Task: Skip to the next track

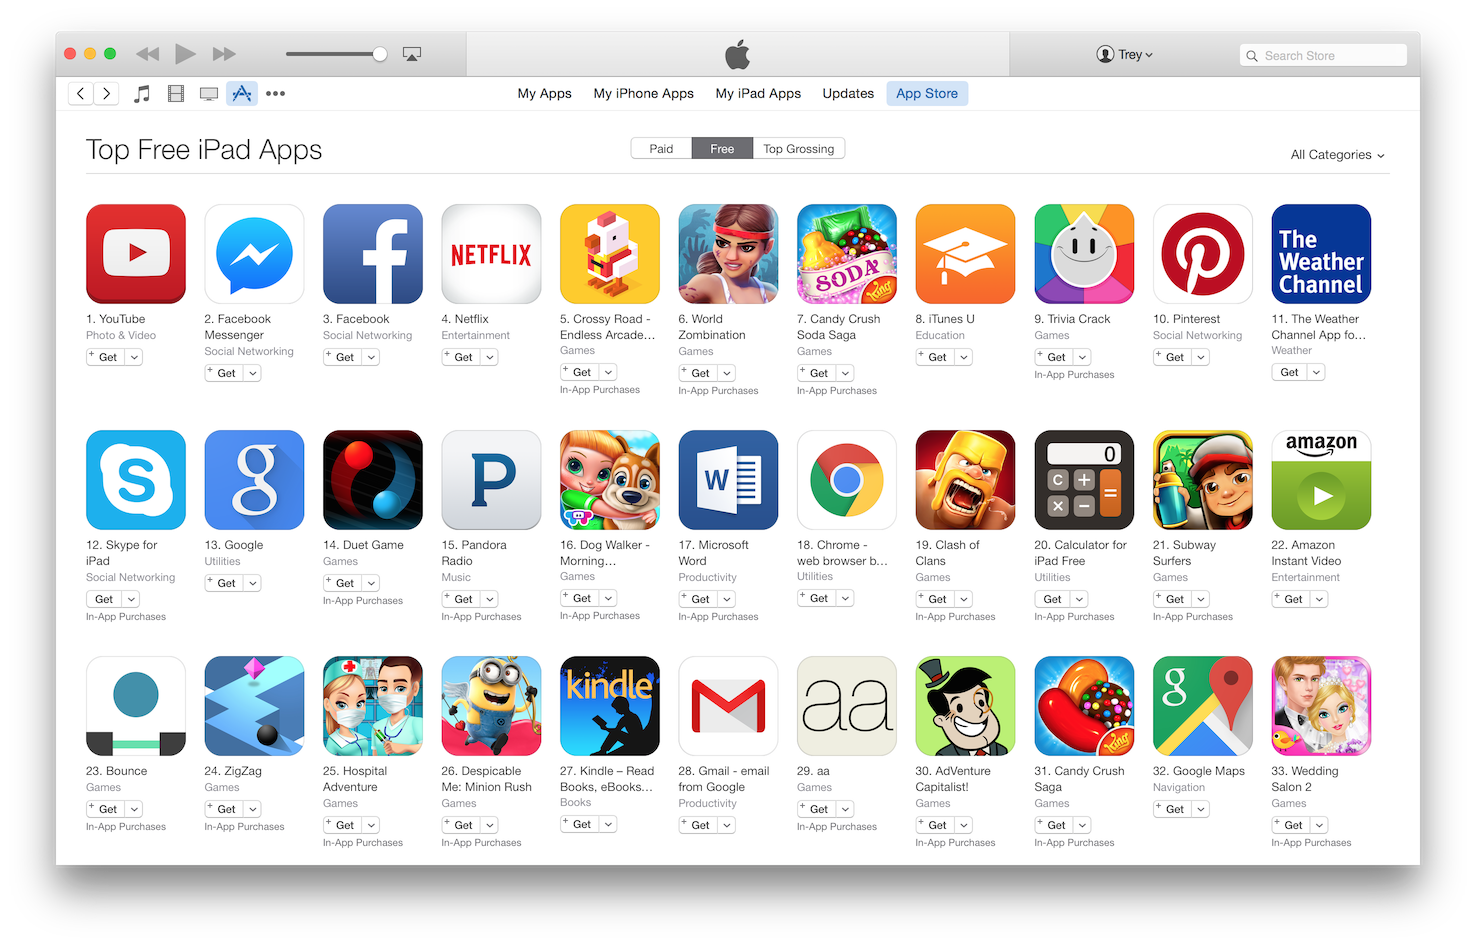Action: [x=225, y=54]
